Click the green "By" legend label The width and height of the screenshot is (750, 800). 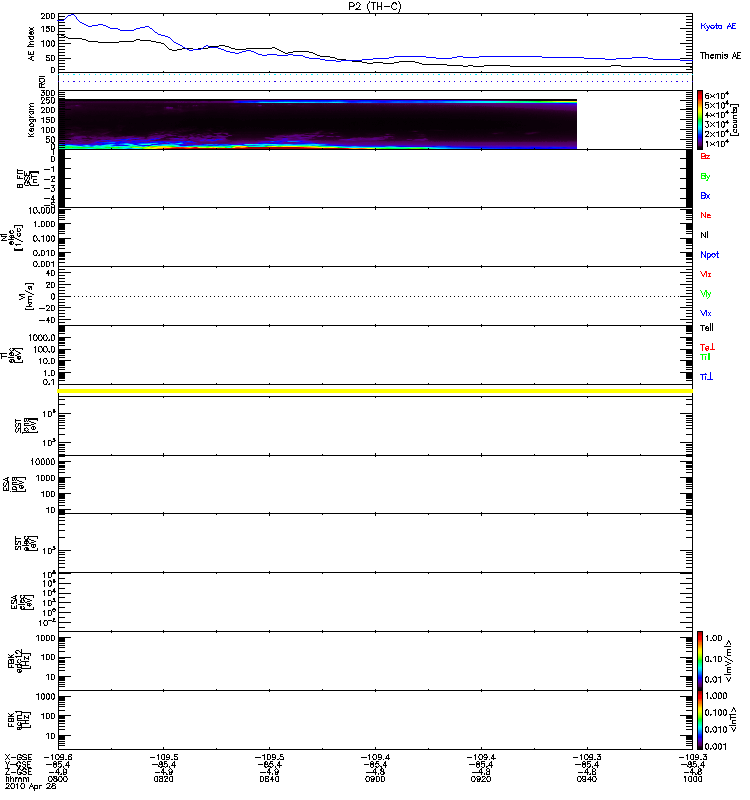[705, 177]
